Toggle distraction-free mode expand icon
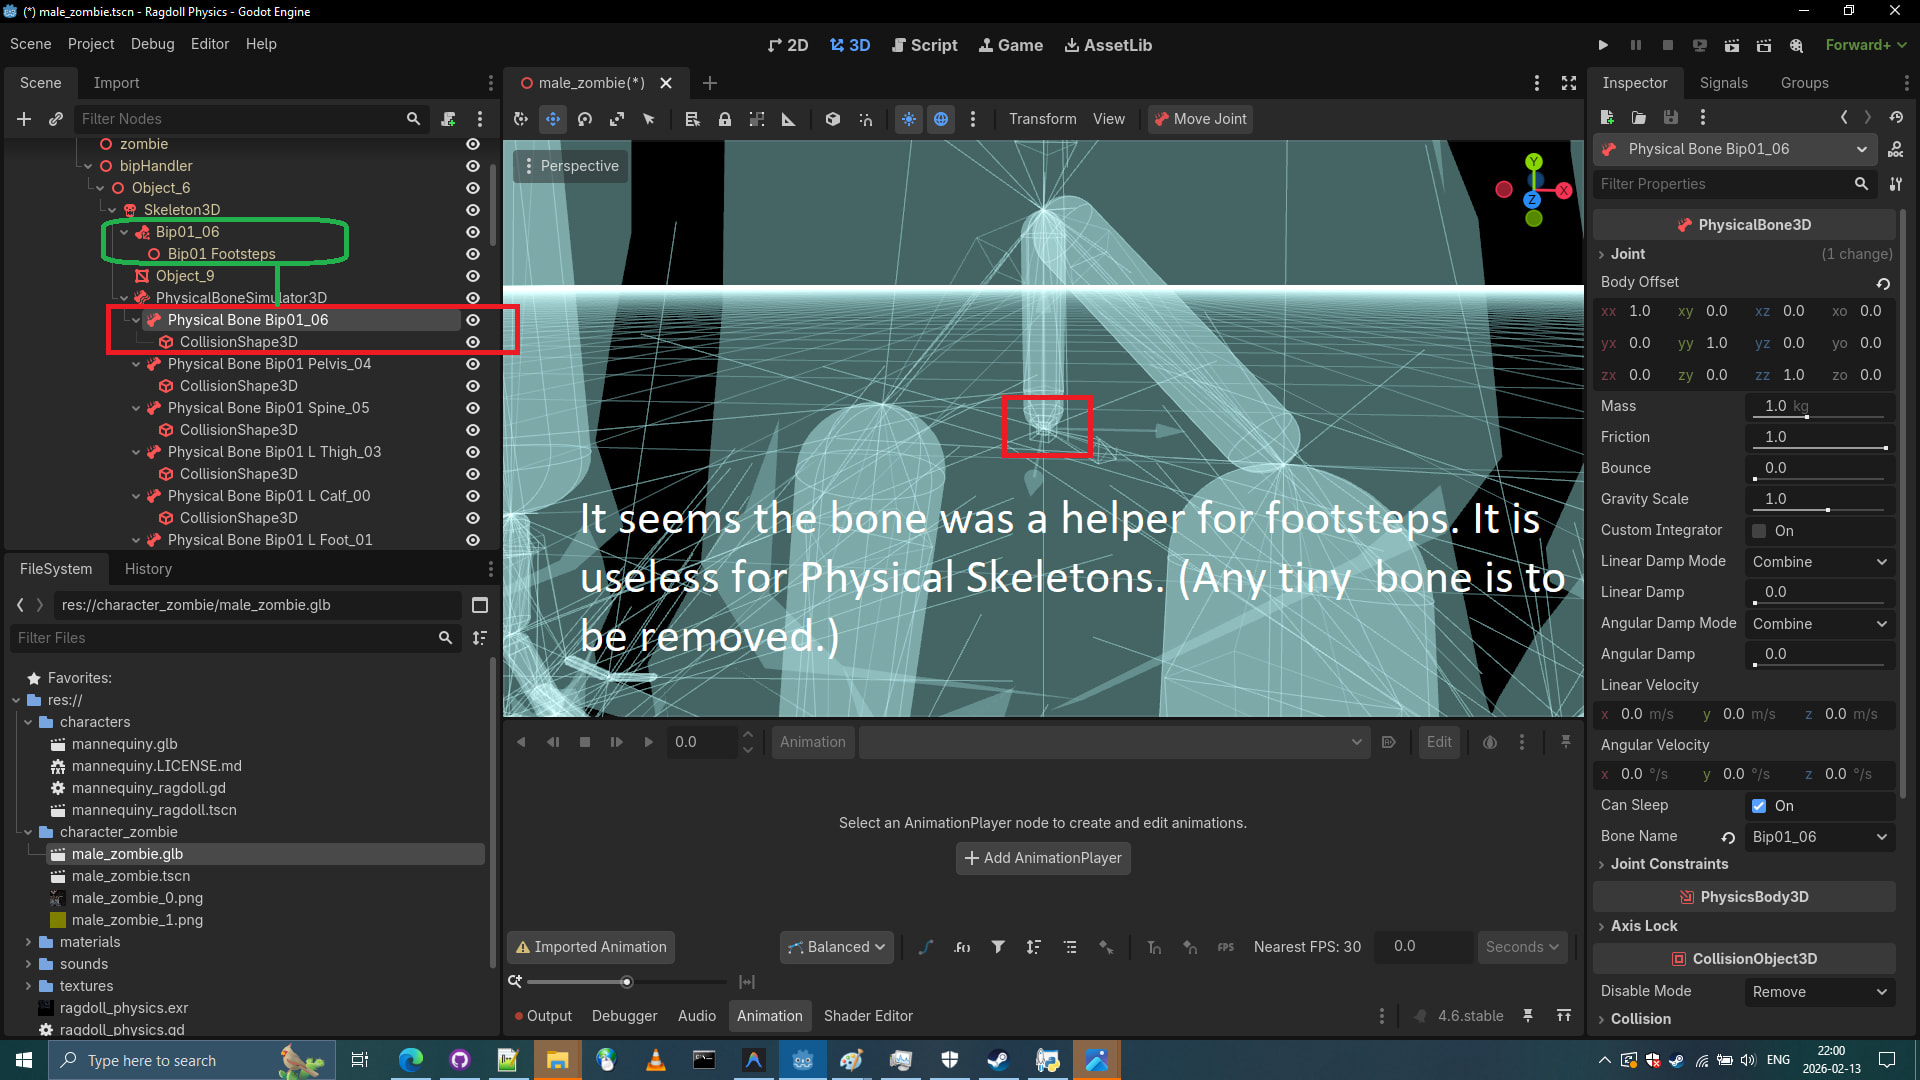The height and width of the screenshot is (1080, 1920). 1569,83
